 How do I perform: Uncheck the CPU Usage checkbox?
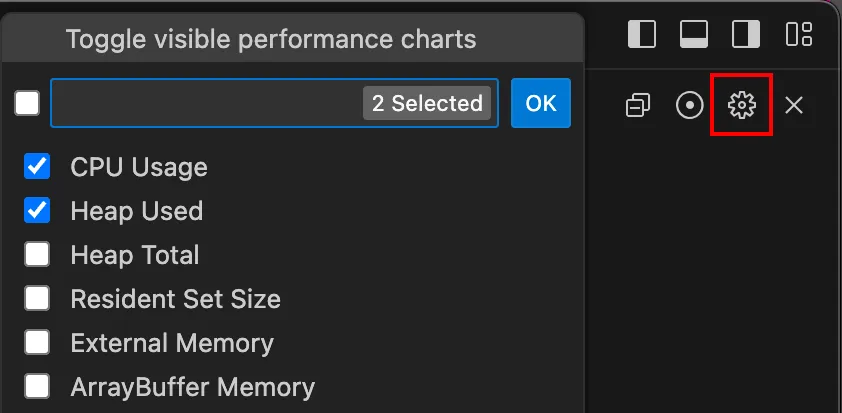click(37, 166)
